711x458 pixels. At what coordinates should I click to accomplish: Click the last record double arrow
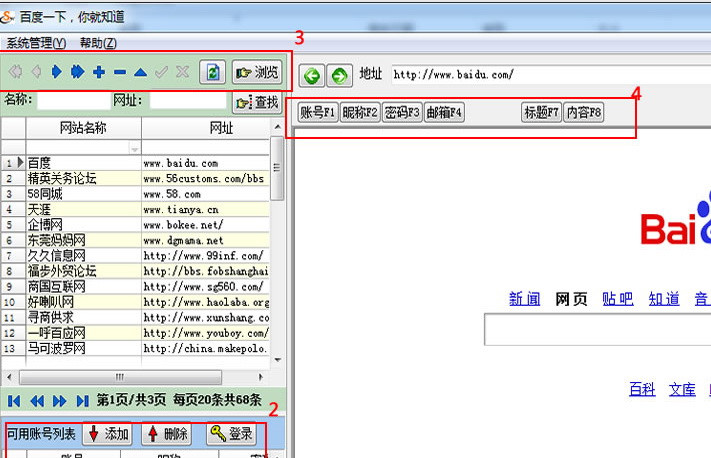[78, 72]
